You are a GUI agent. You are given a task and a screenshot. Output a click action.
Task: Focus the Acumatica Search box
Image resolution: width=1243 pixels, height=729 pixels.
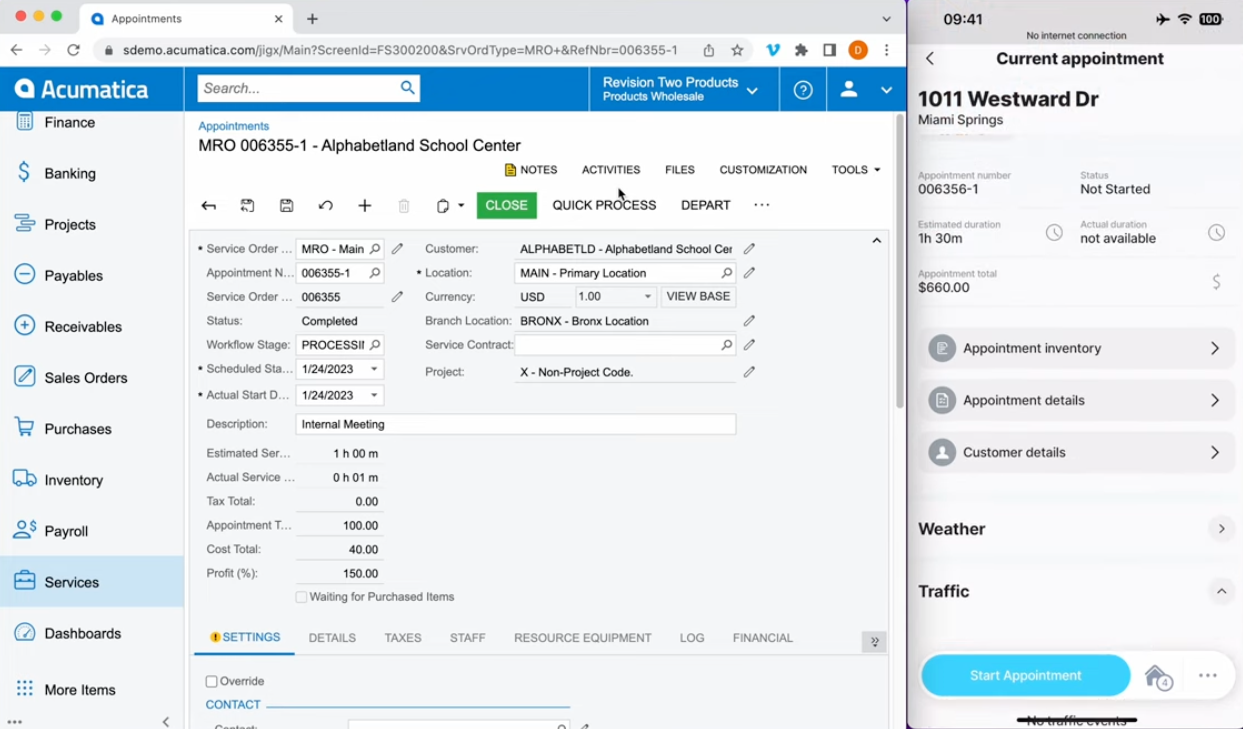coord(298,88)
